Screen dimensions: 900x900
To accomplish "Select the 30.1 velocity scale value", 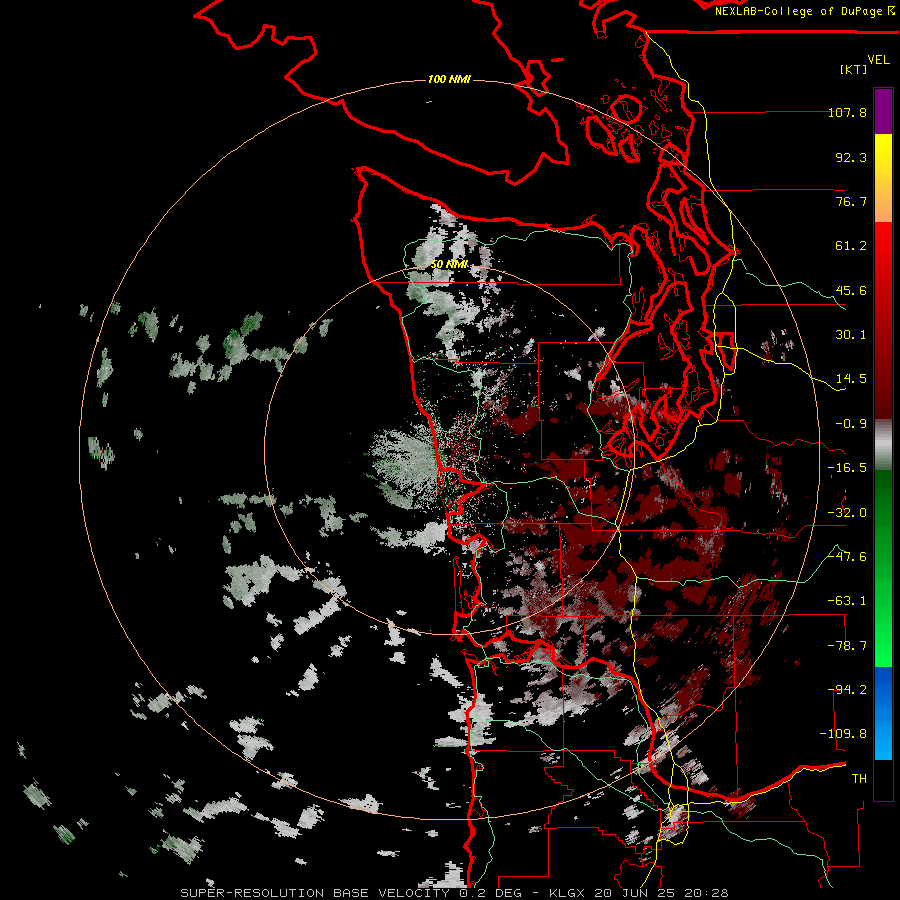I will click(851, 335).
